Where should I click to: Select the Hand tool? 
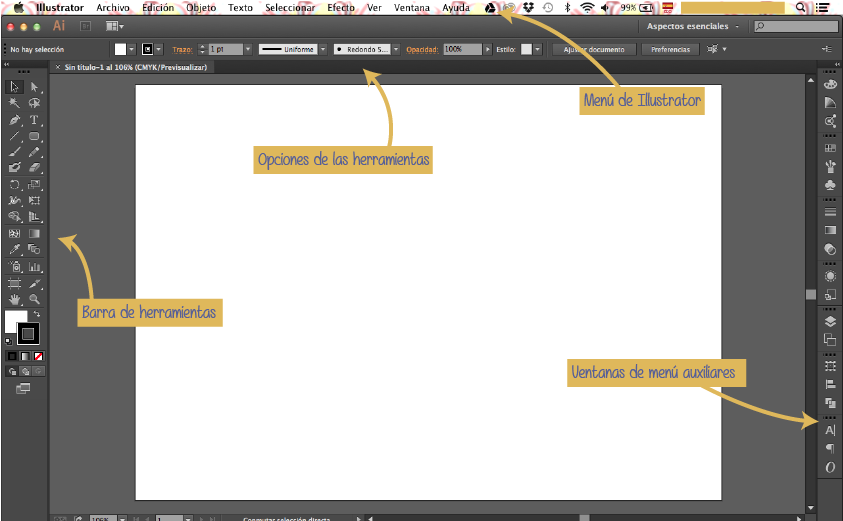pyautogui.click(x=15, y=299)
